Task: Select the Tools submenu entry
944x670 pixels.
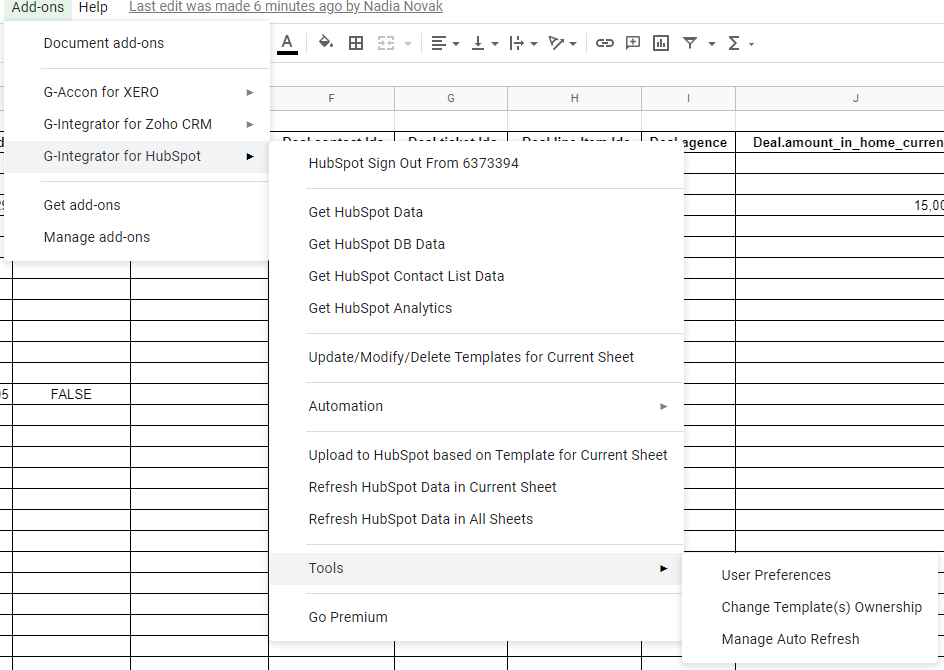Action: (x=476, y=568)
